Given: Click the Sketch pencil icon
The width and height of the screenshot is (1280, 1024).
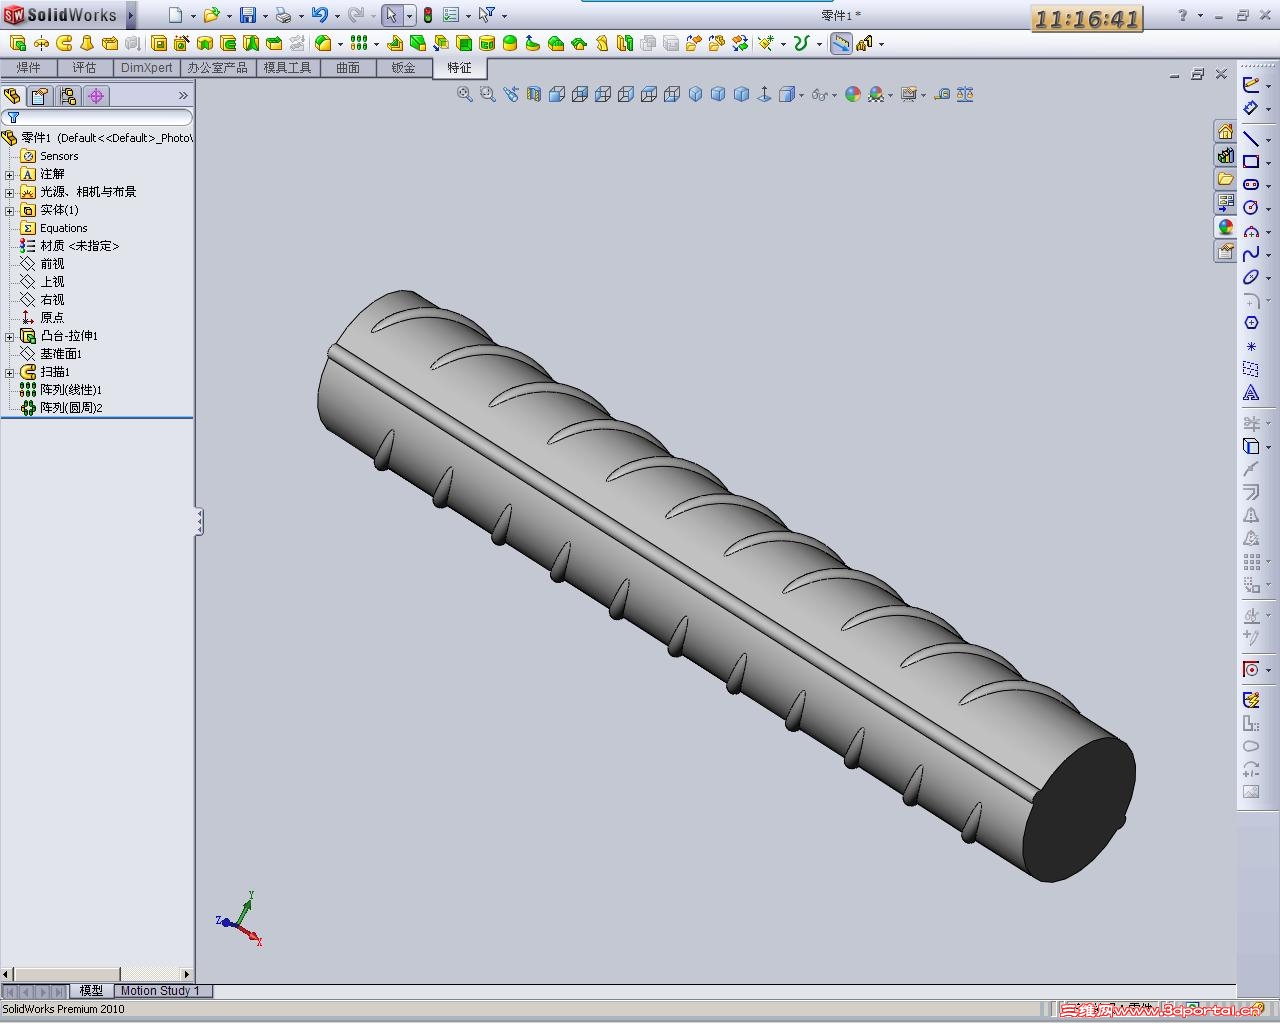Looking at the screenshot, I should [1251, 84].
